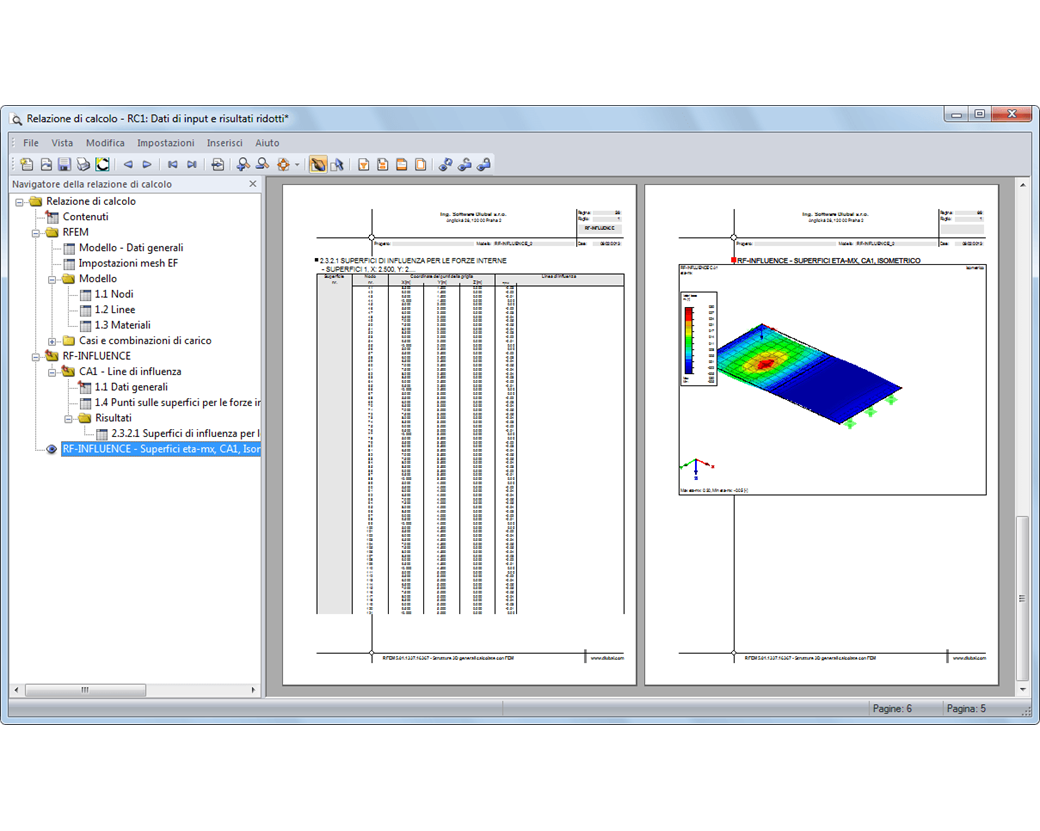The image size is (1040, 831).
Task: Collapse the Modello folder node
Action: click(x=52, y=279)
